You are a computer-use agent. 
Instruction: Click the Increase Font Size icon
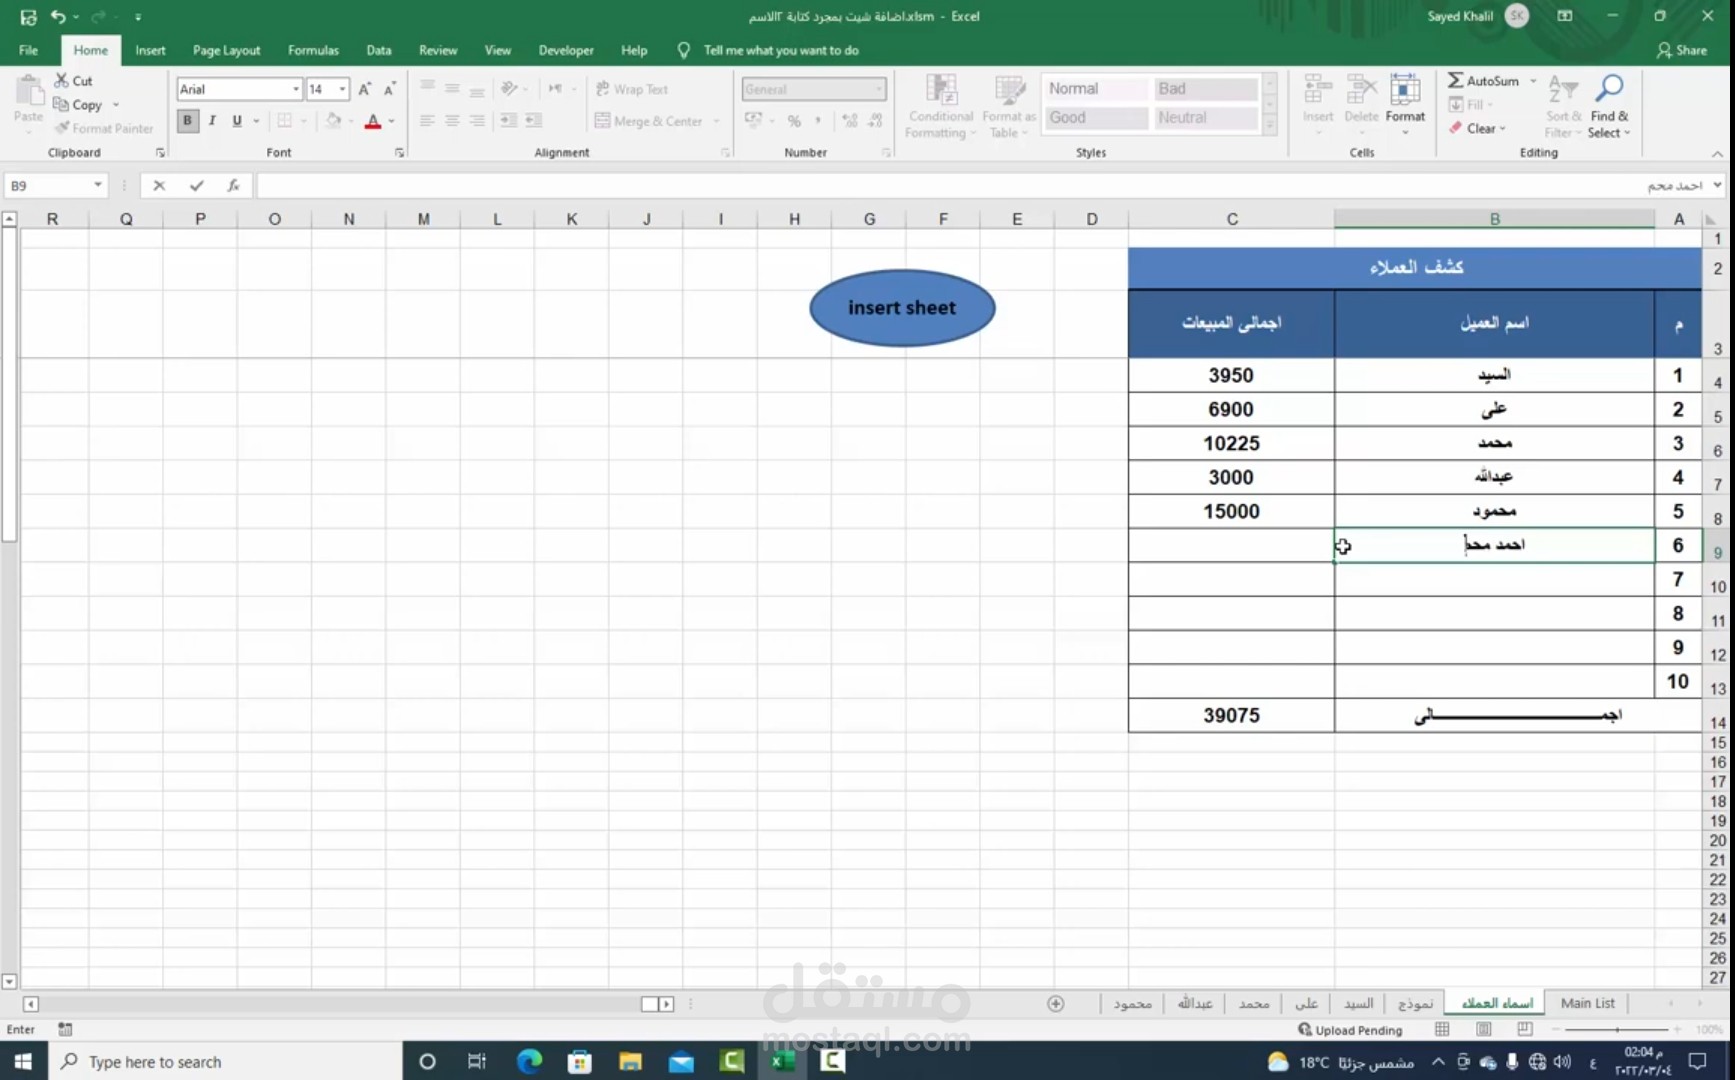(x=365, y=89)
